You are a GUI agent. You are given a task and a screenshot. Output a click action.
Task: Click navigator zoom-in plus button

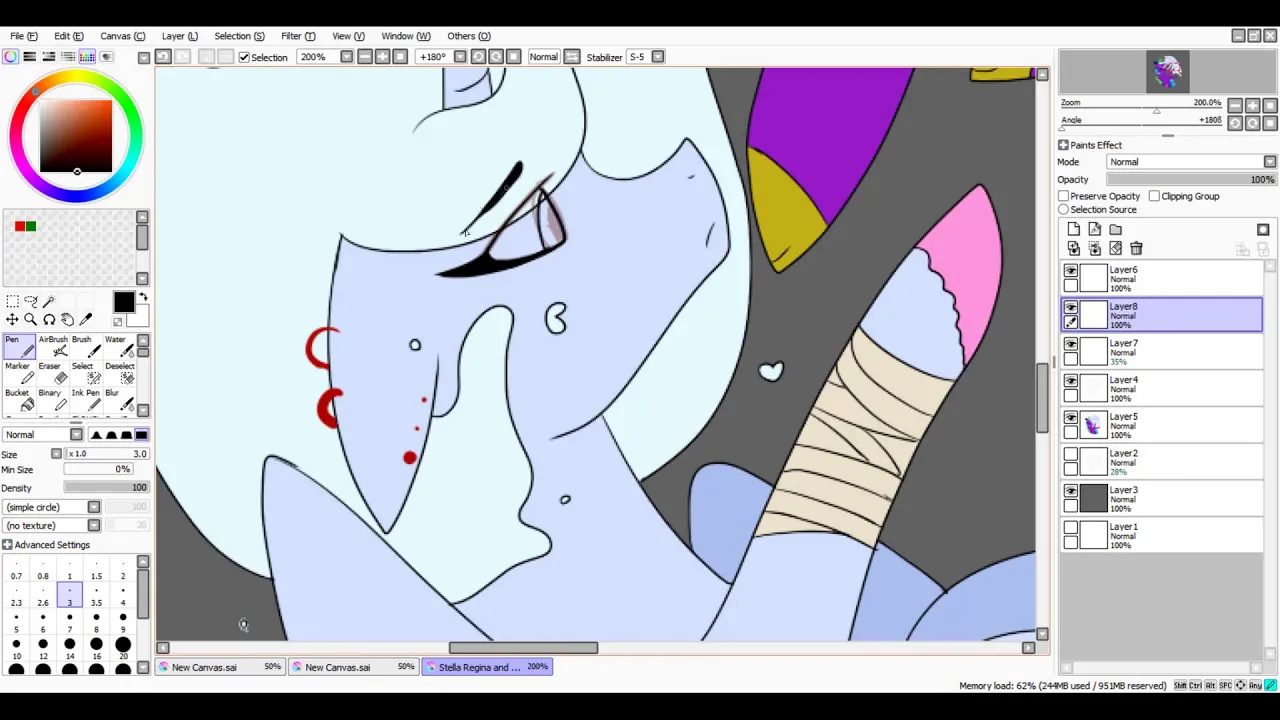pyautogui.click(x=1253, y=105)
